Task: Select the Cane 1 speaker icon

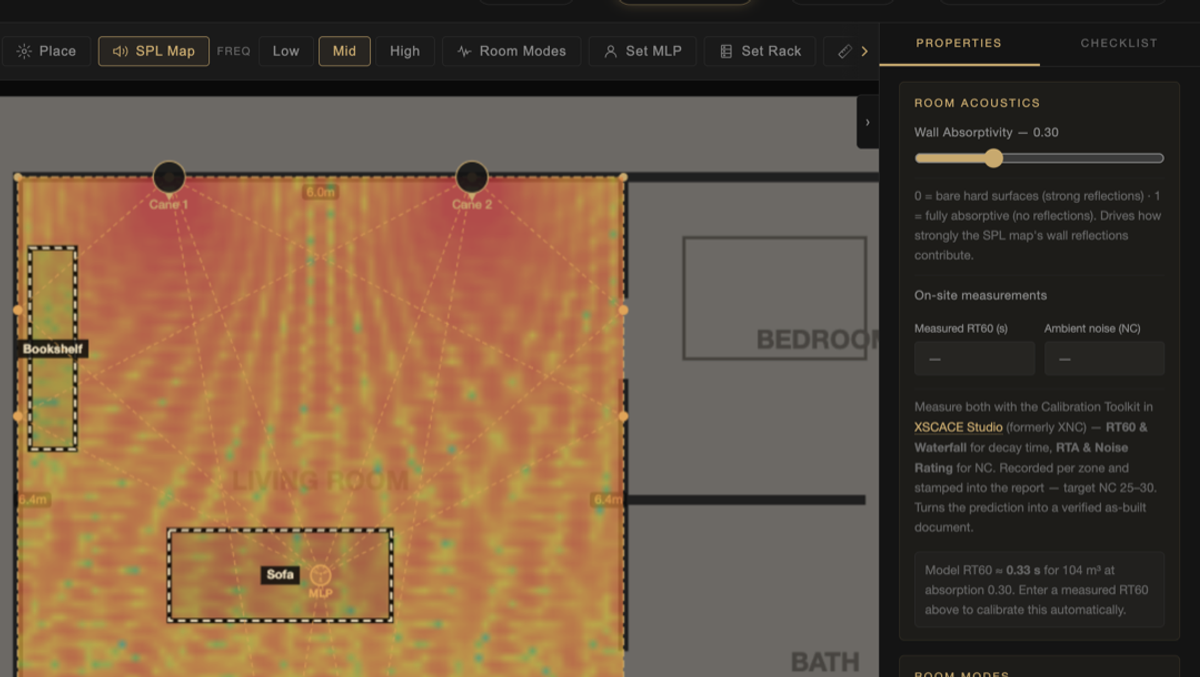Action: point(169,178)
